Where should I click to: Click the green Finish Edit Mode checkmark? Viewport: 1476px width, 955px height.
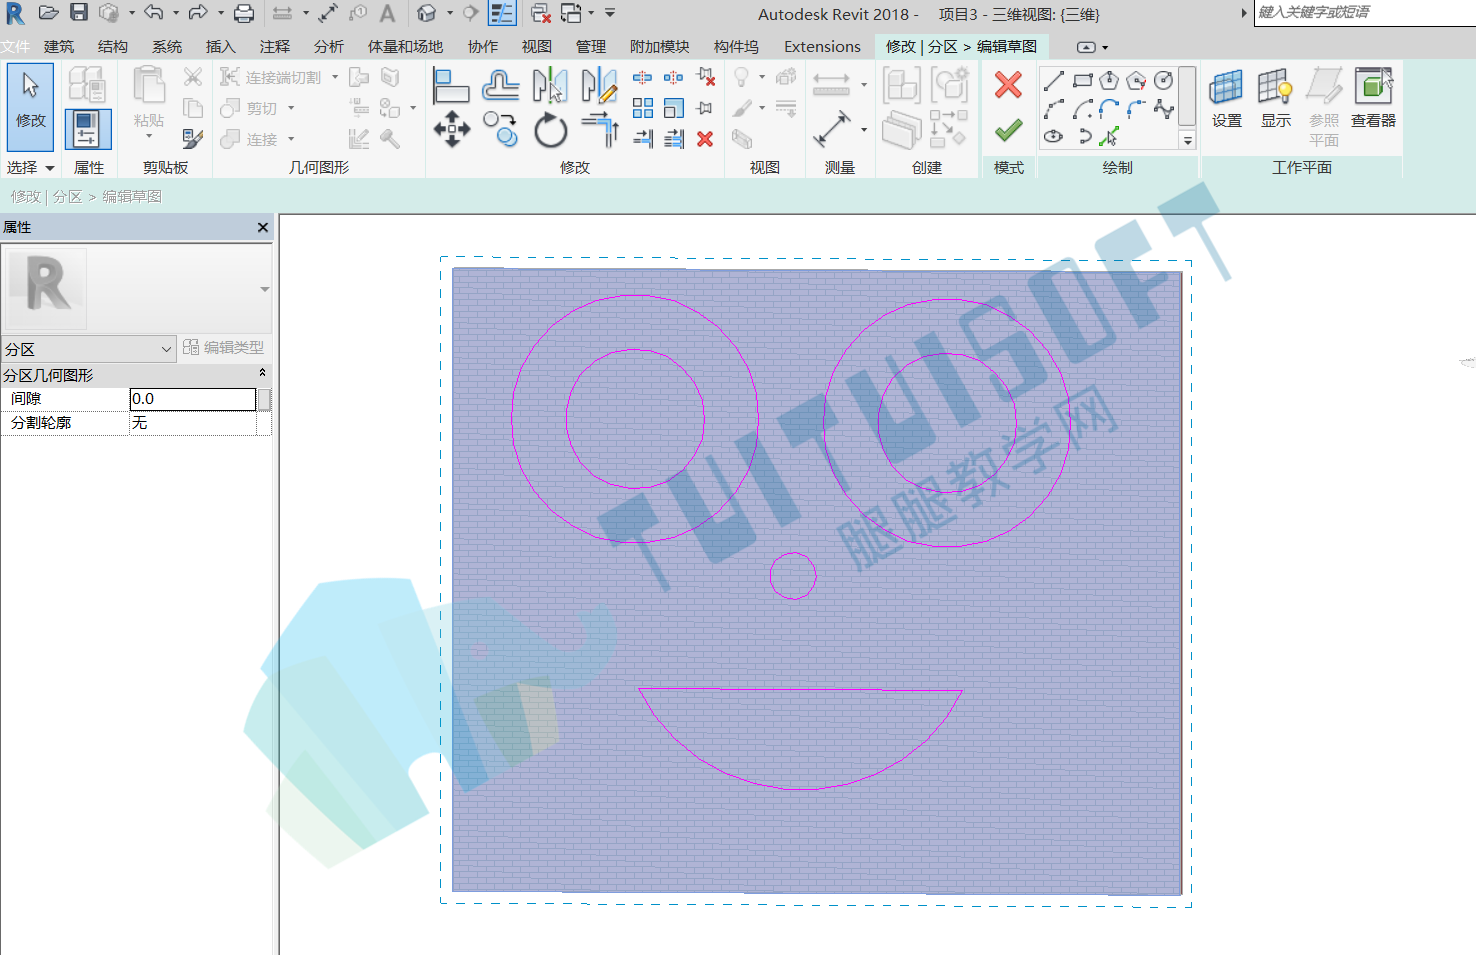[x=1008, y=130]
